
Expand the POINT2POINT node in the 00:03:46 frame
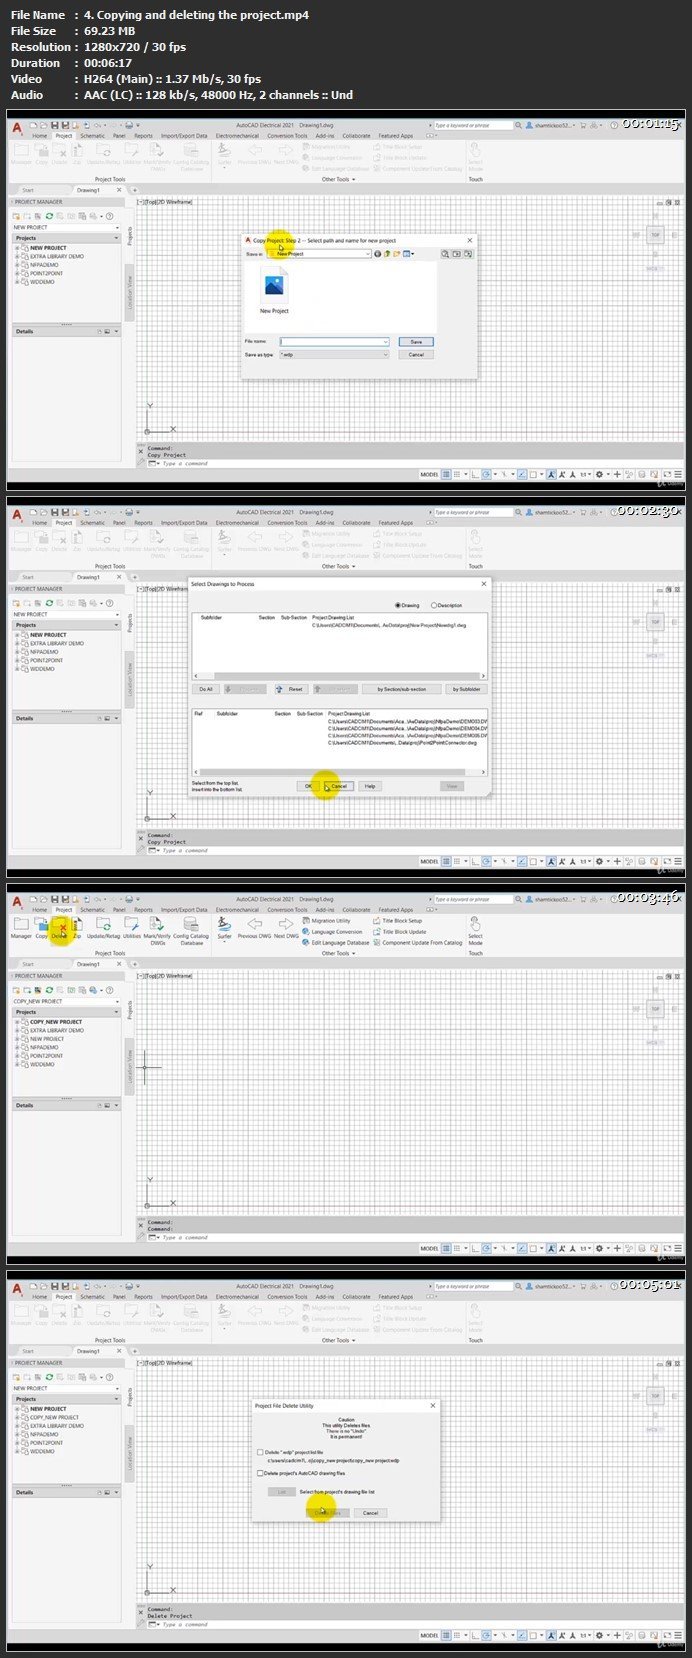[16, 1056]
